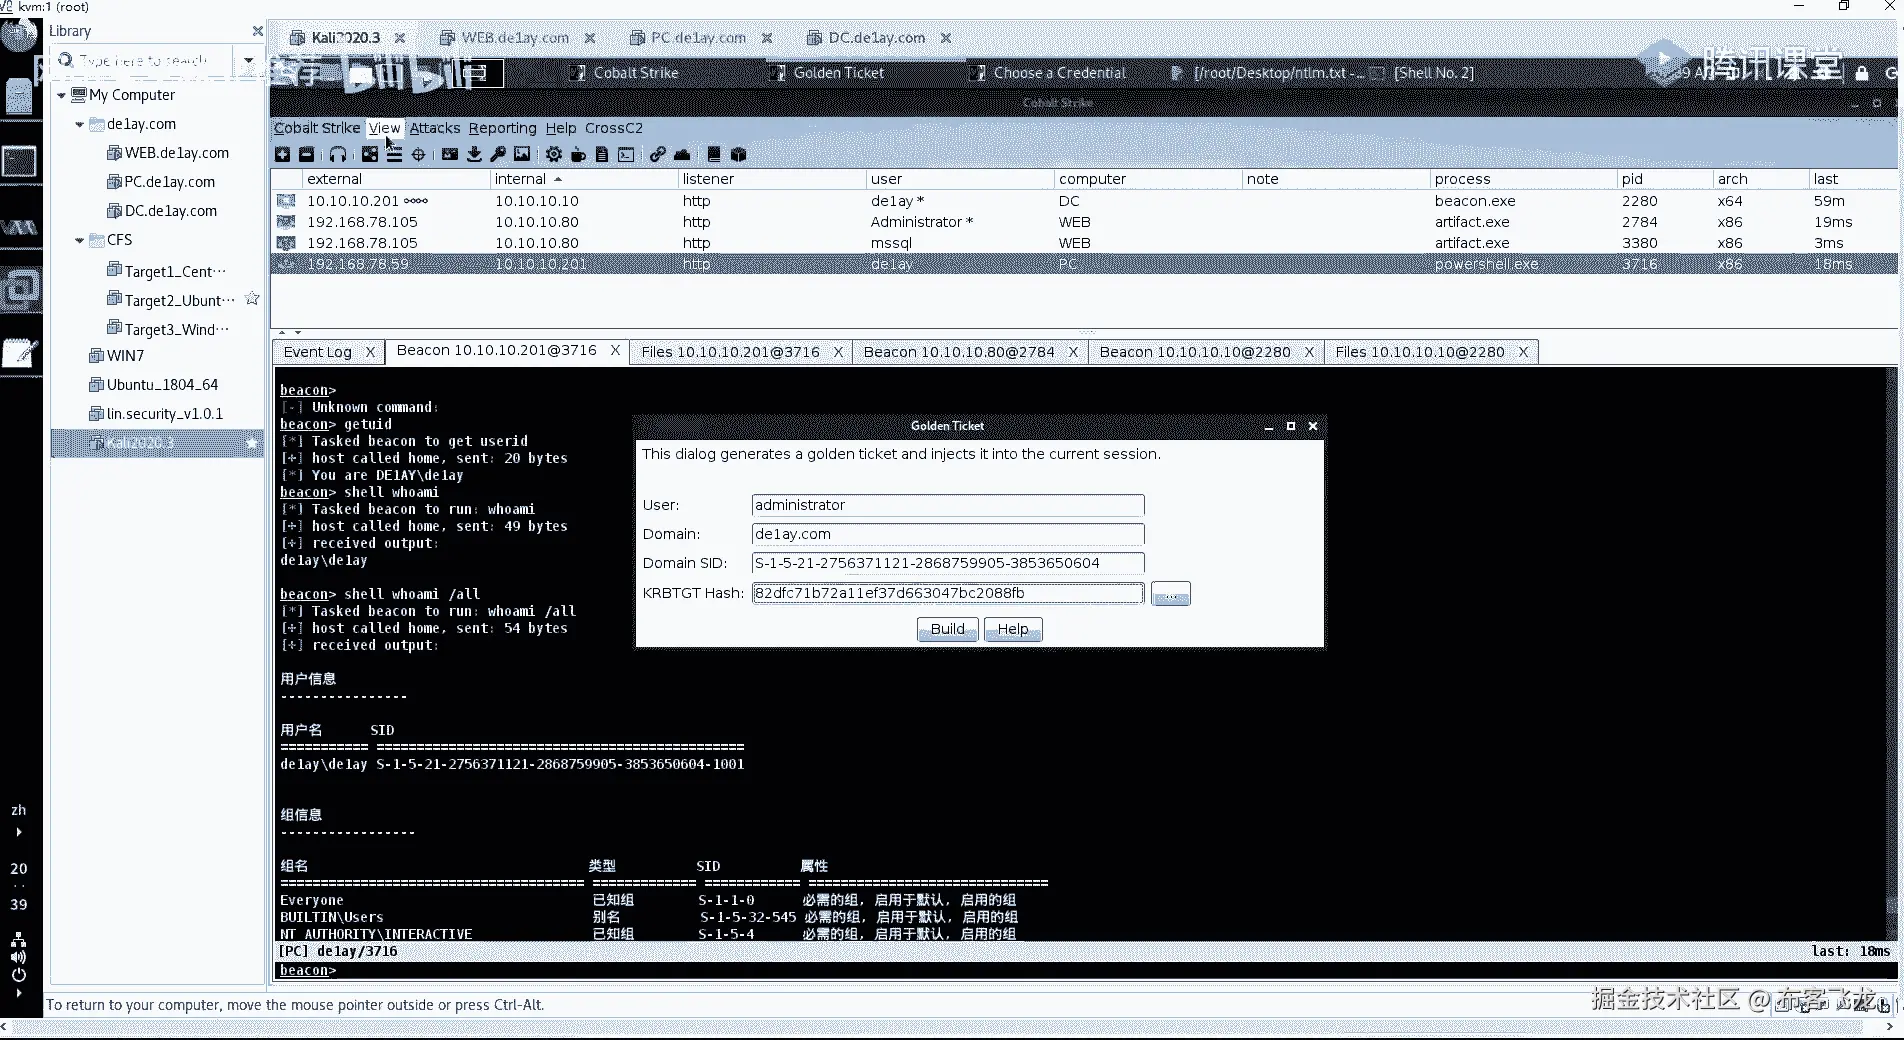Image resolution: width=1904 pixels, height=1040 pixels.
Task: Click the star on Kali2020.3 library entry
Action: [x=252, y=442]
